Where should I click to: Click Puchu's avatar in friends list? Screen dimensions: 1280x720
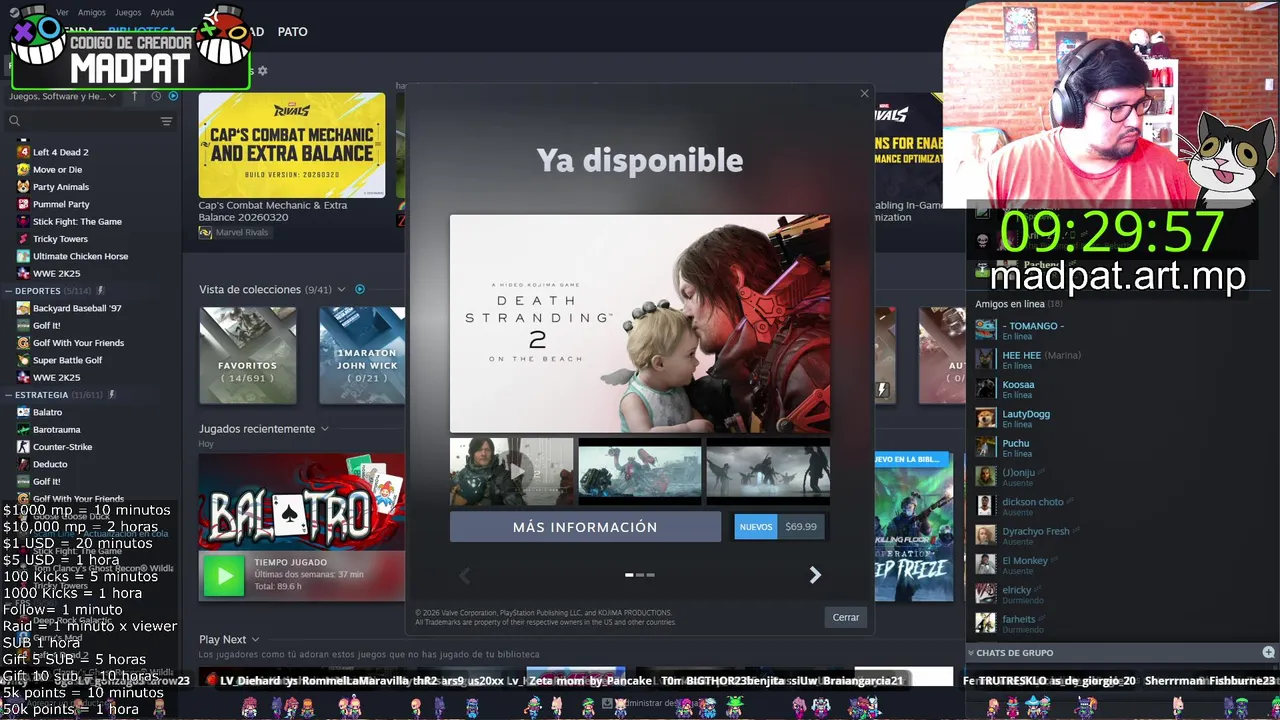pos(986,447)
